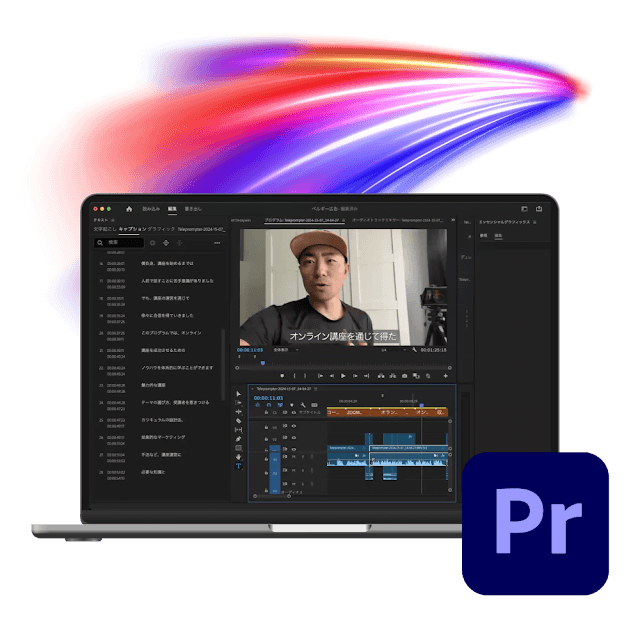
Task: Open the エッセンシャルグラフィックス panel menu
Action: click(535, 222)
